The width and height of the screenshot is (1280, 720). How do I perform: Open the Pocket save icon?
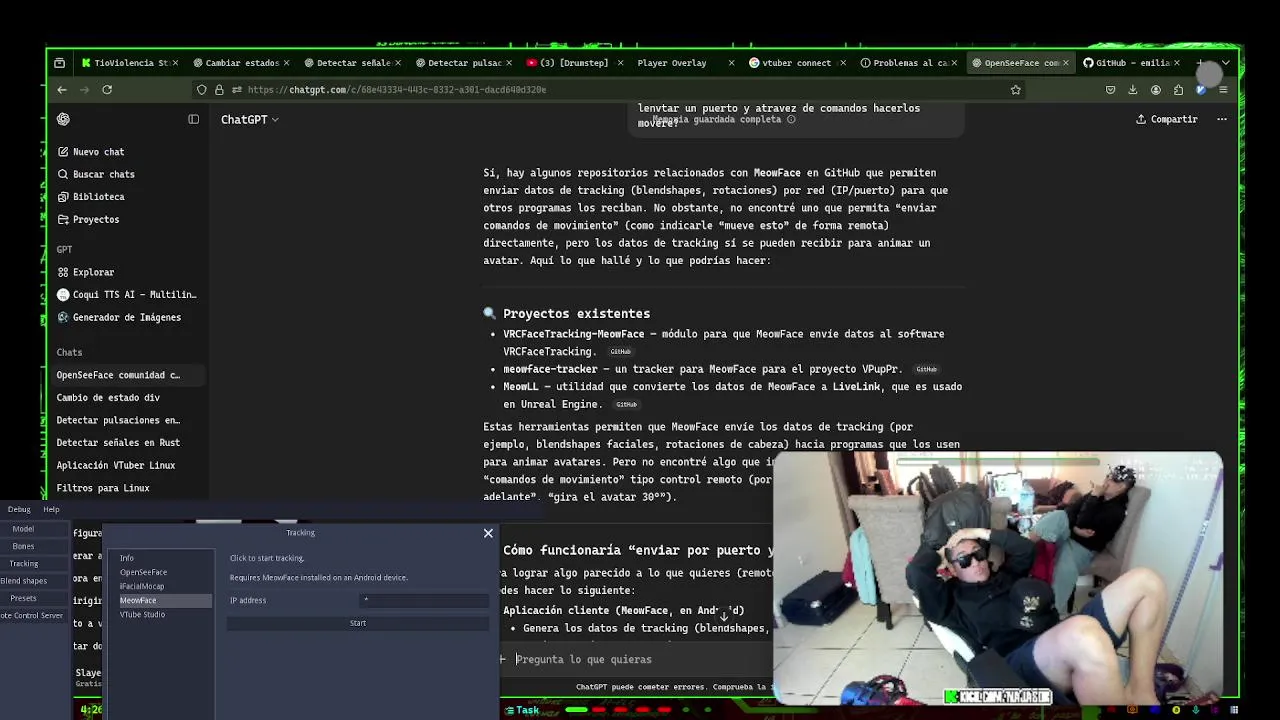(1110, 90)
